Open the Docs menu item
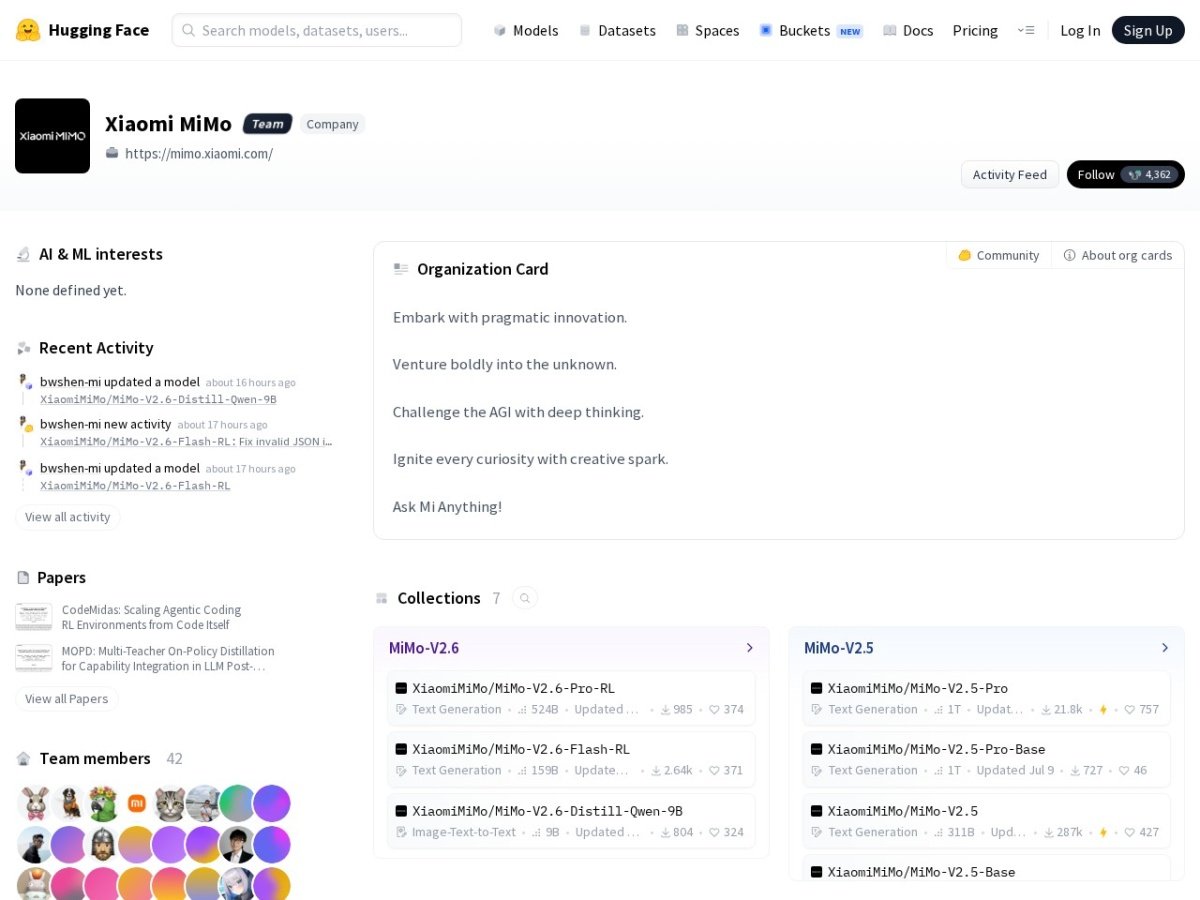The image size is (1200, 900). point(908,30)
